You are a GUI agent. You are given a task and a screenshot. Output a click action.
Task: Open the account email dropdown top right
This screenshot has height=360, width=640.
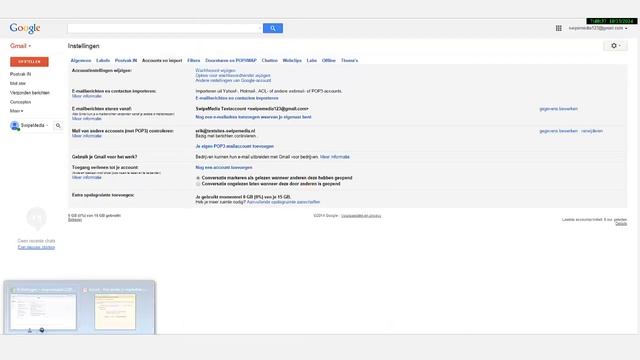pos(598,28)
